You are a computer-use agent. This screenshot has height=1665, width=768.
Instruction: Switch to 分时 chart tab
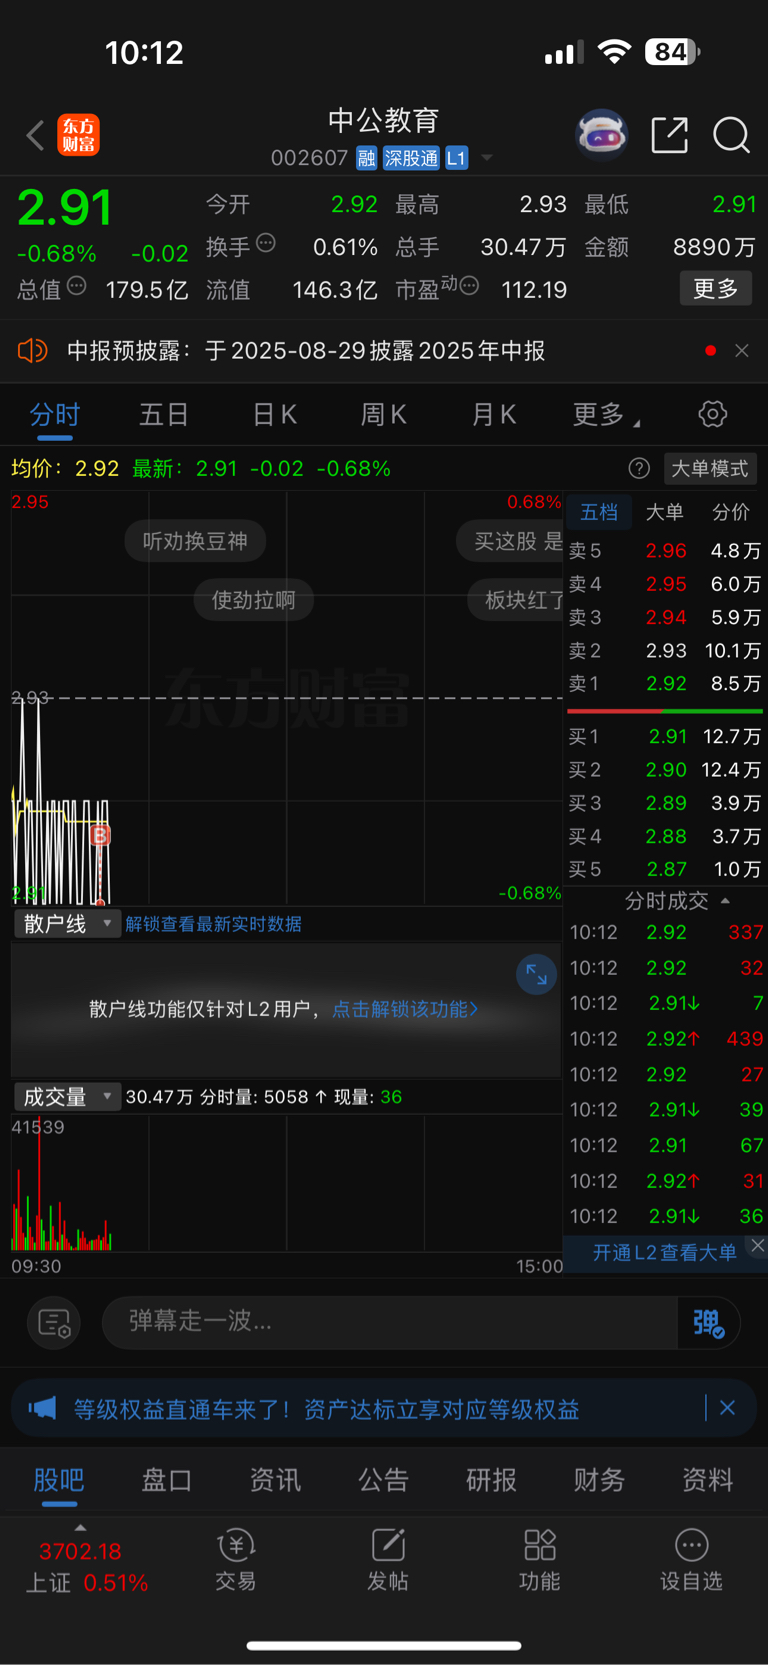click(55, 414)
